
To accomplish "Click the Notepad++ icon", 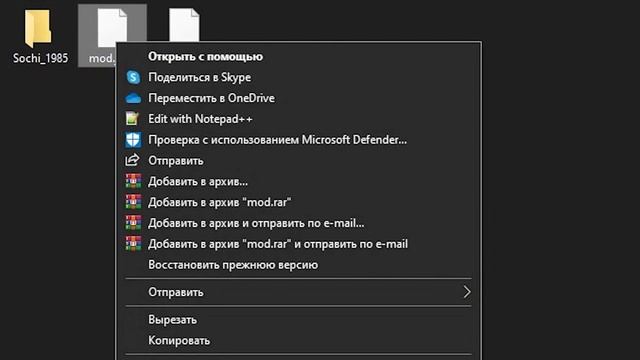I will [133, 119].
